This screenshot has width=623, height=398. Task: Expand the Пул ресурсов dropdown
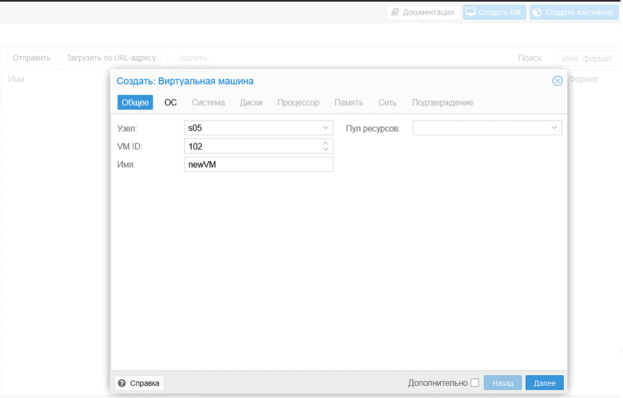pos(554,128)
